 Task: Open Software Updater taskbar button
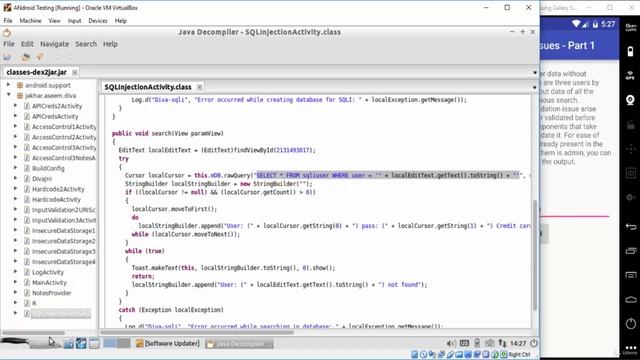168,344
